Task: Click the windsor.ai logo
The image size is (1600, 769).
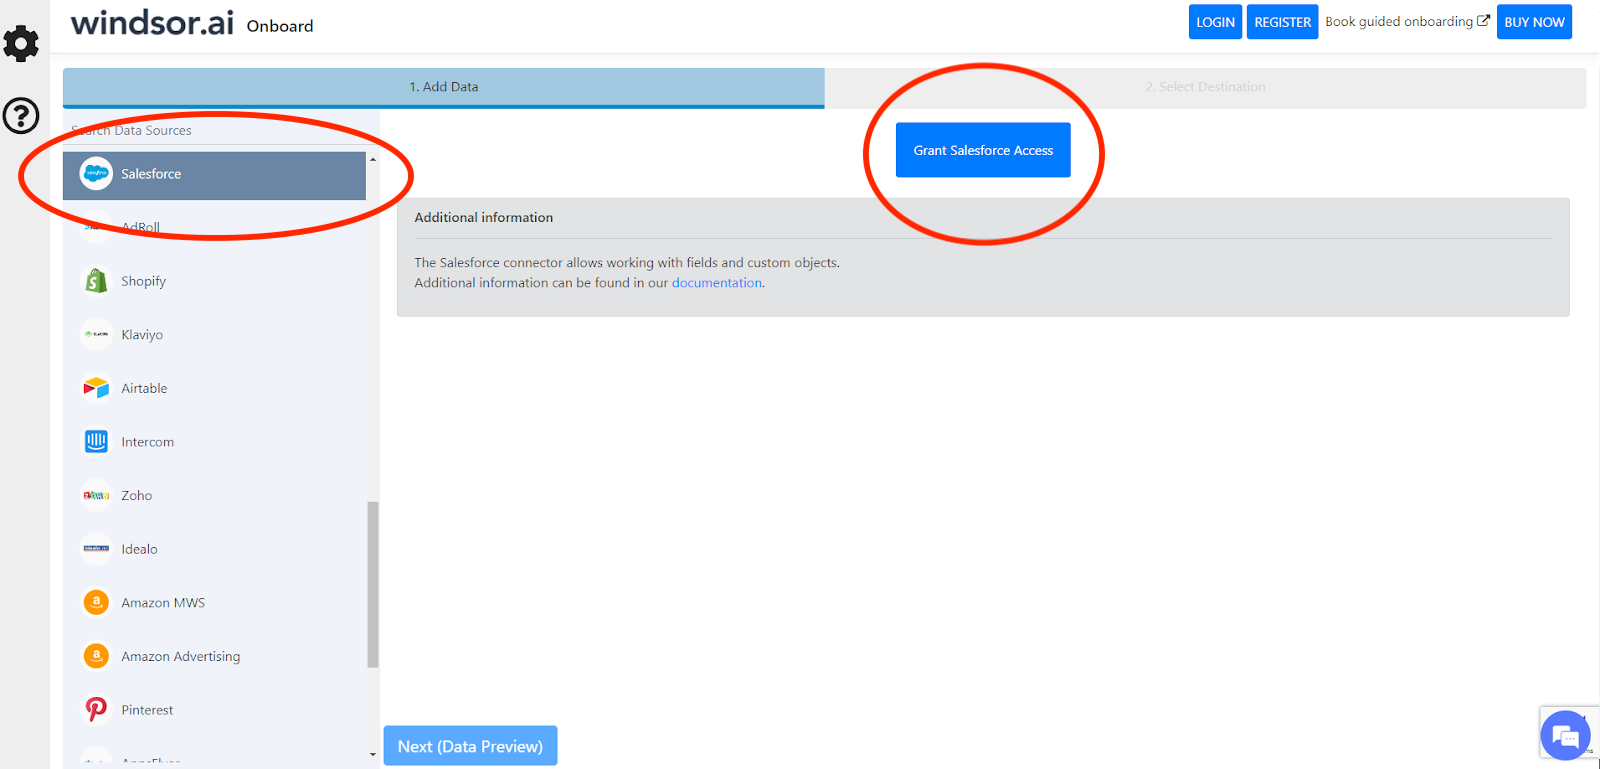Action: pyautogui.click(x=152, y=22)
